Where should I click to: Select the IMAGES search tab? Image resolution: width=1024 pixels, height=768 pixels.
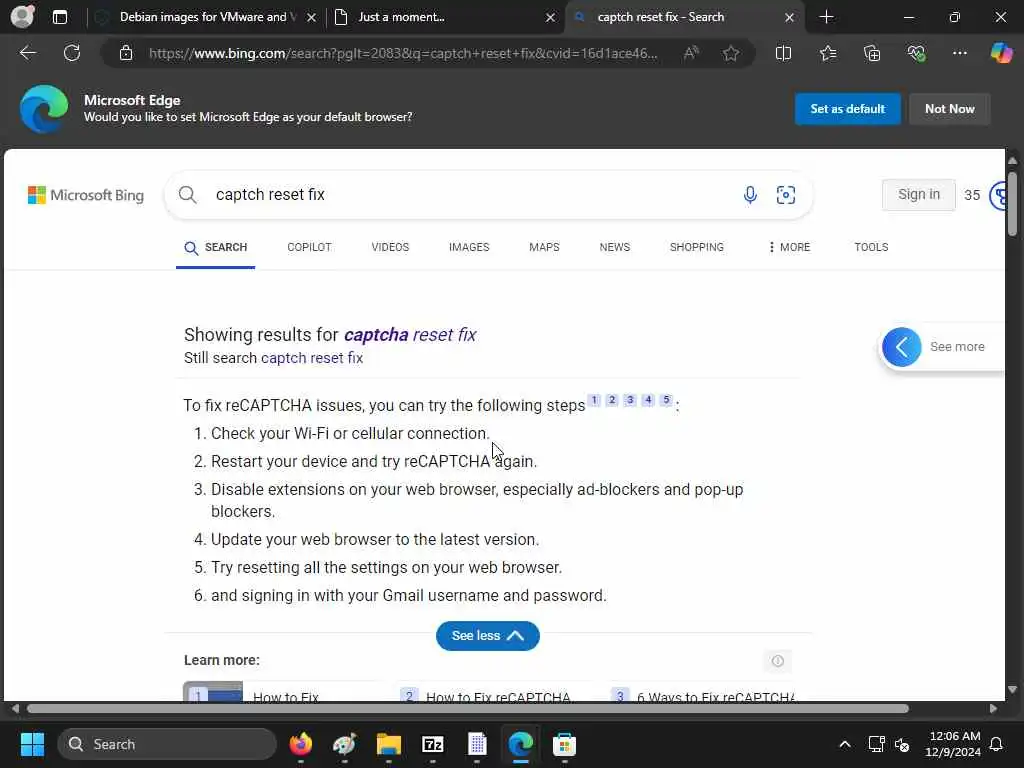(x=469, y=247)
